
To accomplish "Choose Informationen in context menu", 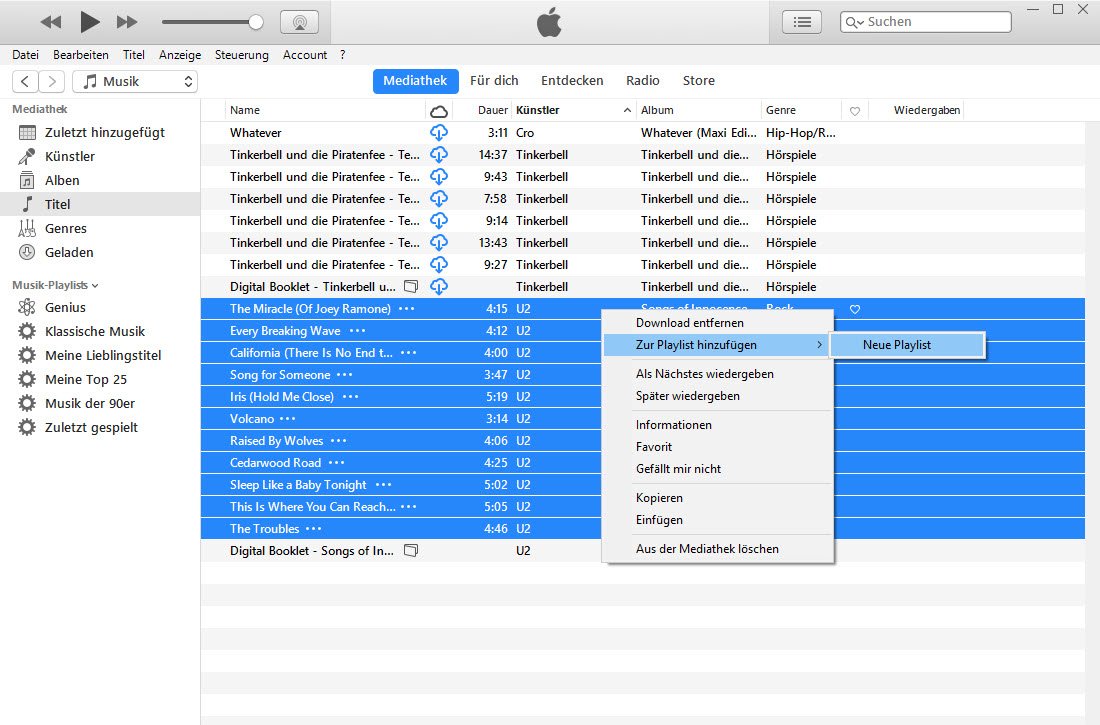I will point(718,425).
